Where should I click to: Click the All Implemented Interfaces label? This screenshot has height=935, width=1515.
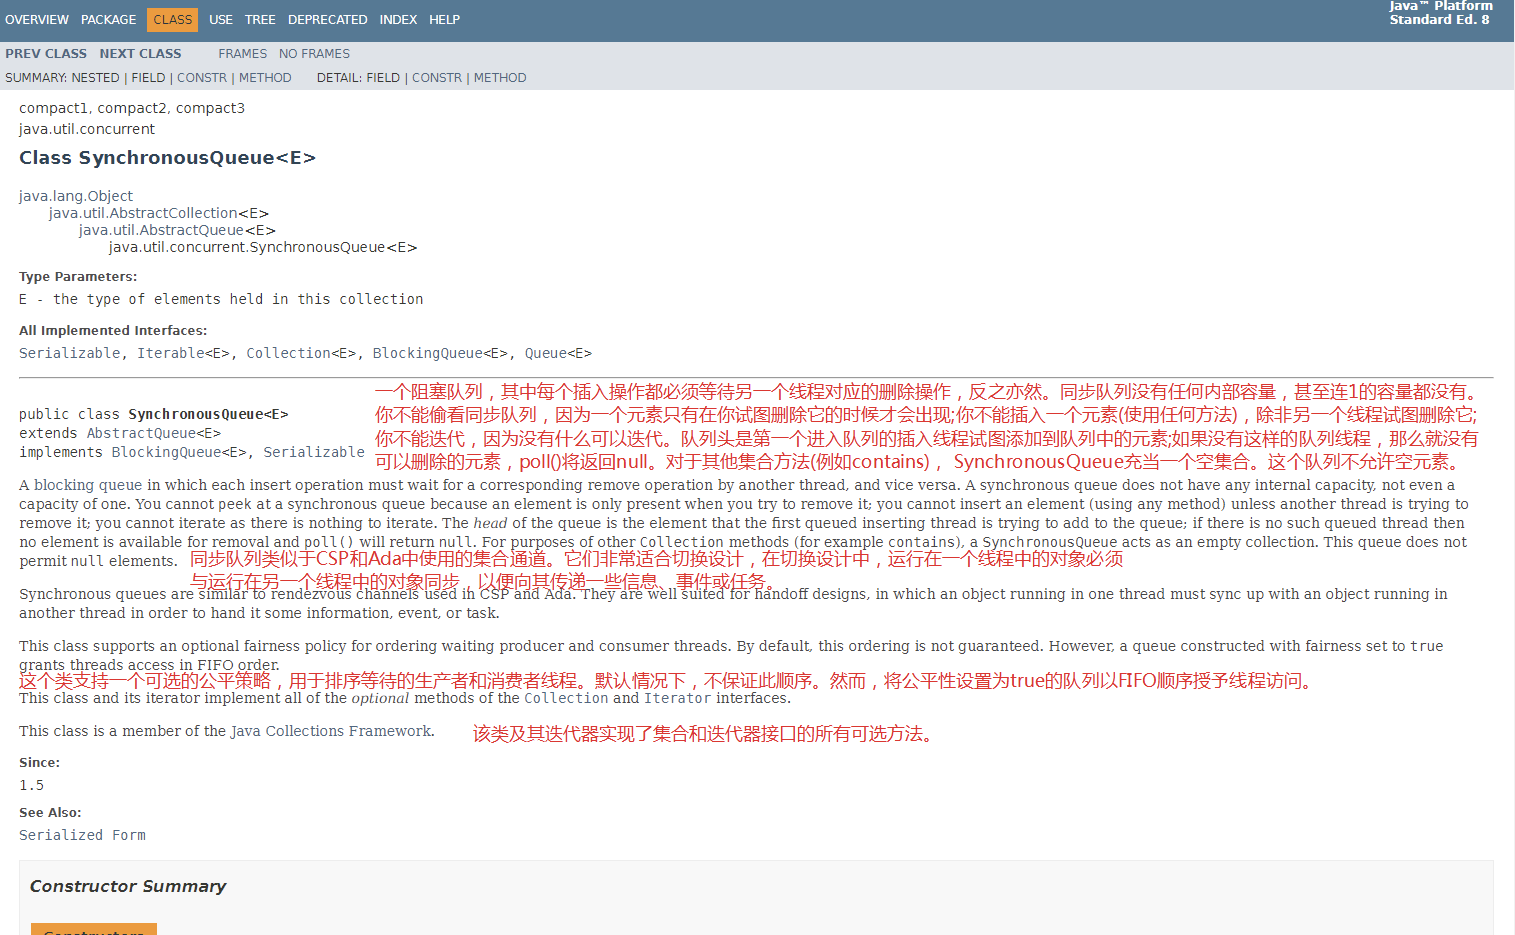(113, 331)
